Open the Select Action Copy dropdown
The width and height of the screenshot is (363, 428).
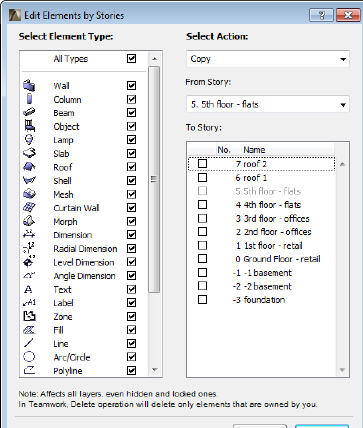268,59
